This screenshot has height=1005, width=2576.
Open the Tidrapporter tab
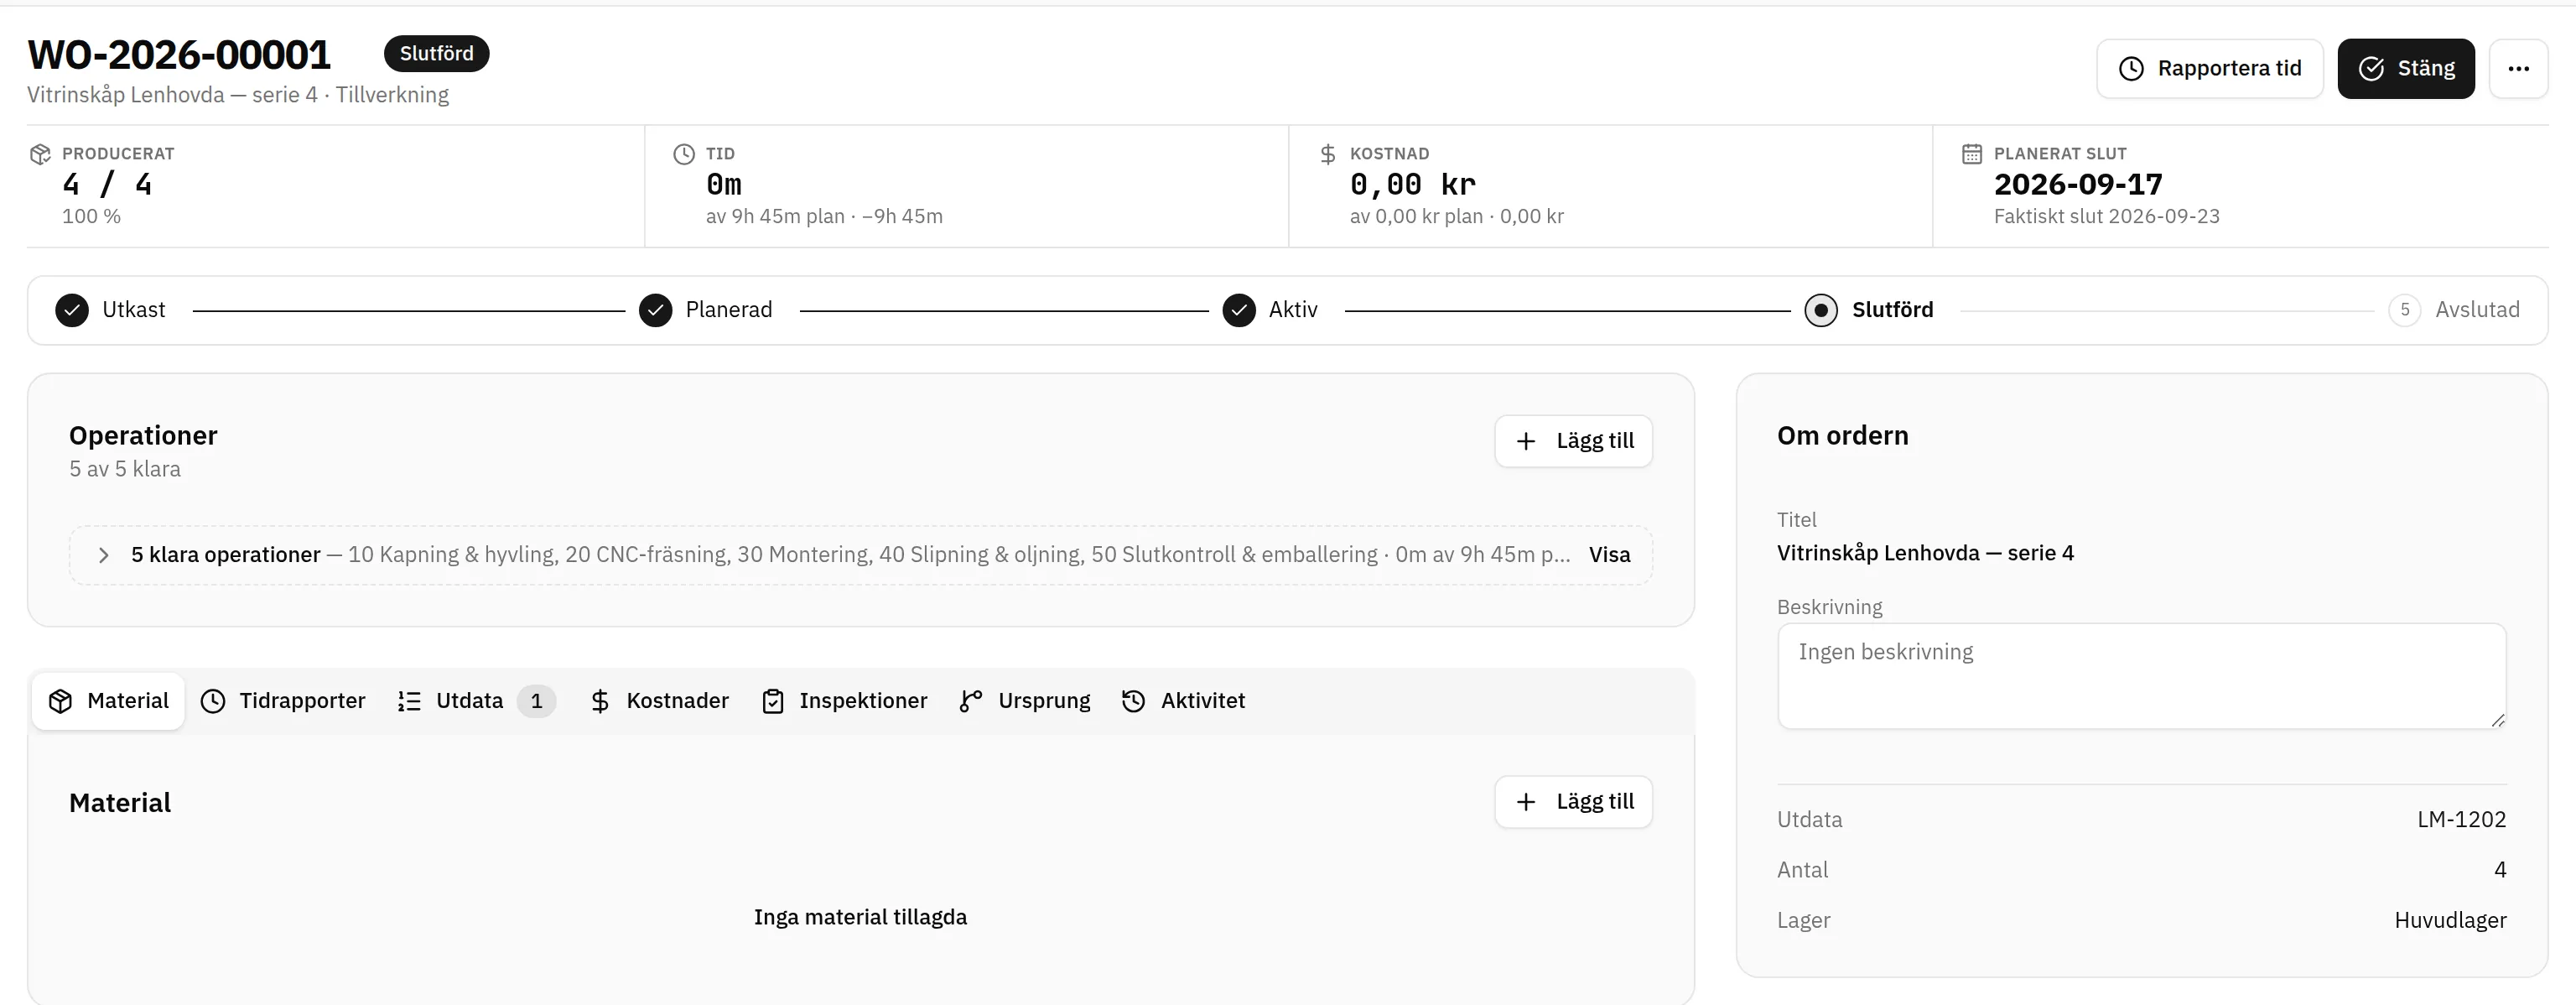283,701
